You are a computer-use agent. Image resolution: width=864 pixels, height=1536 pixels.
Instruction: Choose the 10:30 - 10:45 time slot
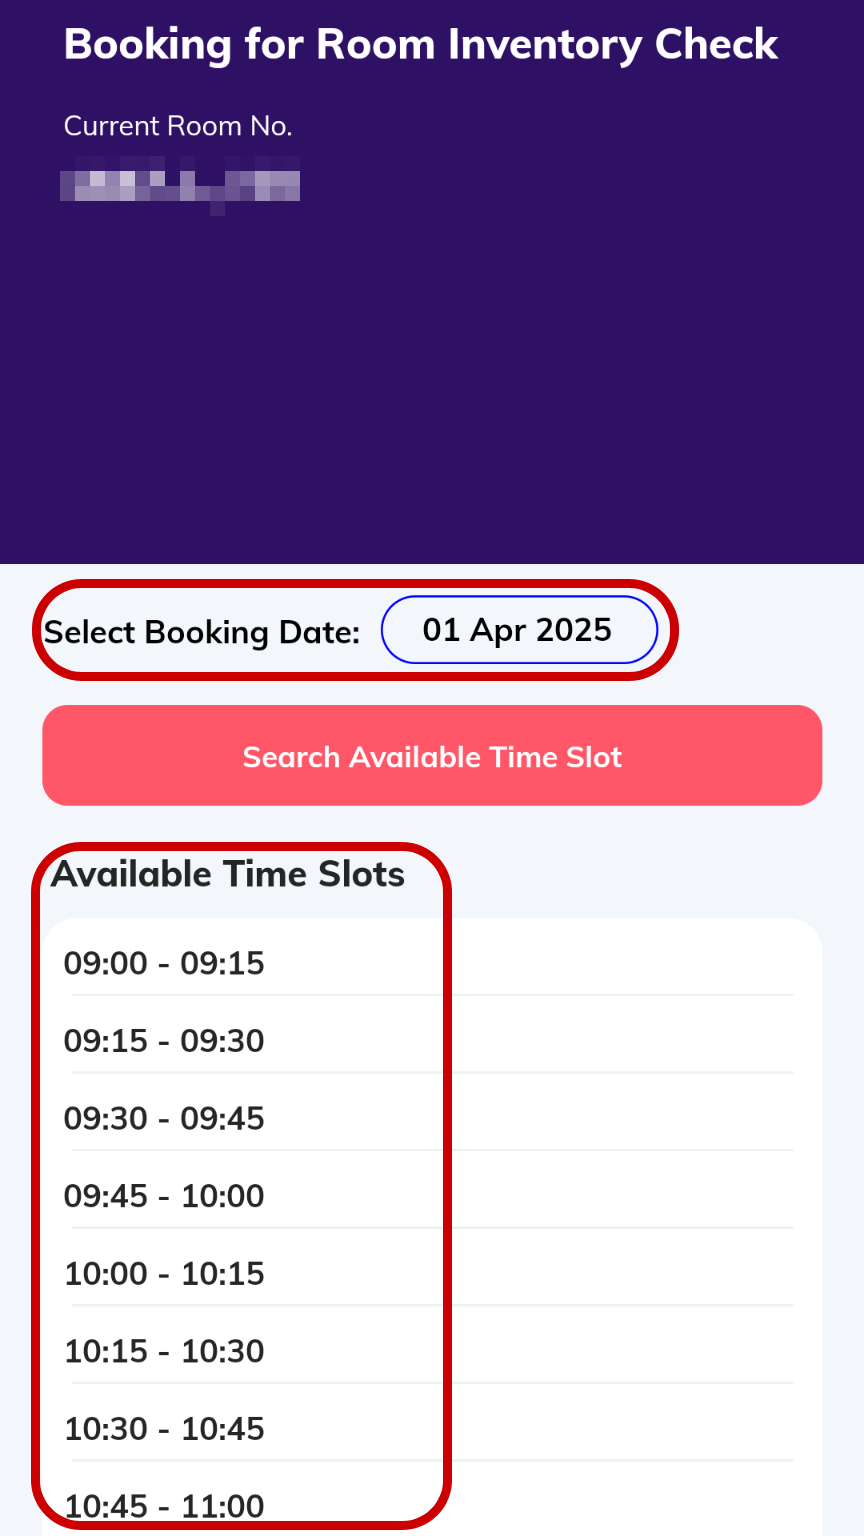click(164, 1429)
